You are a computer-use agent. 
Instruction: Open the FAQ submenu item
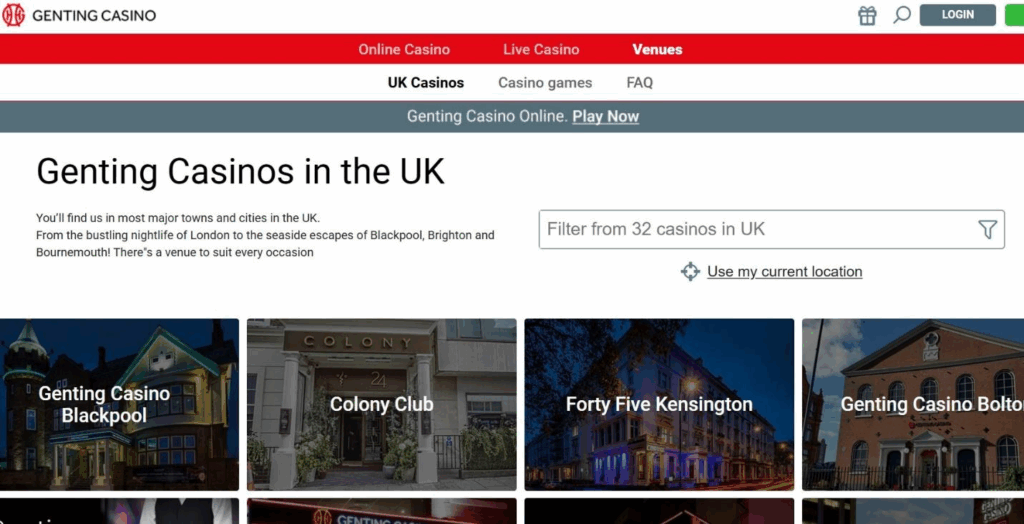639,83
